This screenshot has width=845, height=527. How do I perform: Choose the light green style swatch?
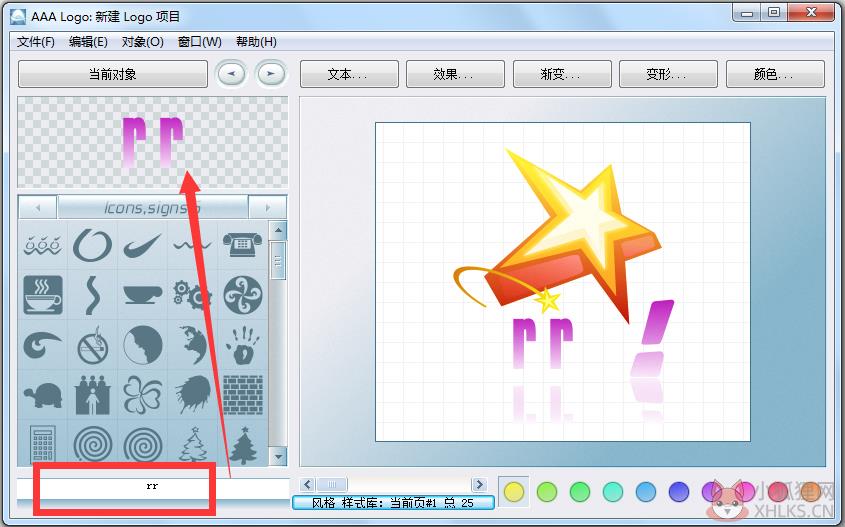pyautogui.click(x=547, y=491)
